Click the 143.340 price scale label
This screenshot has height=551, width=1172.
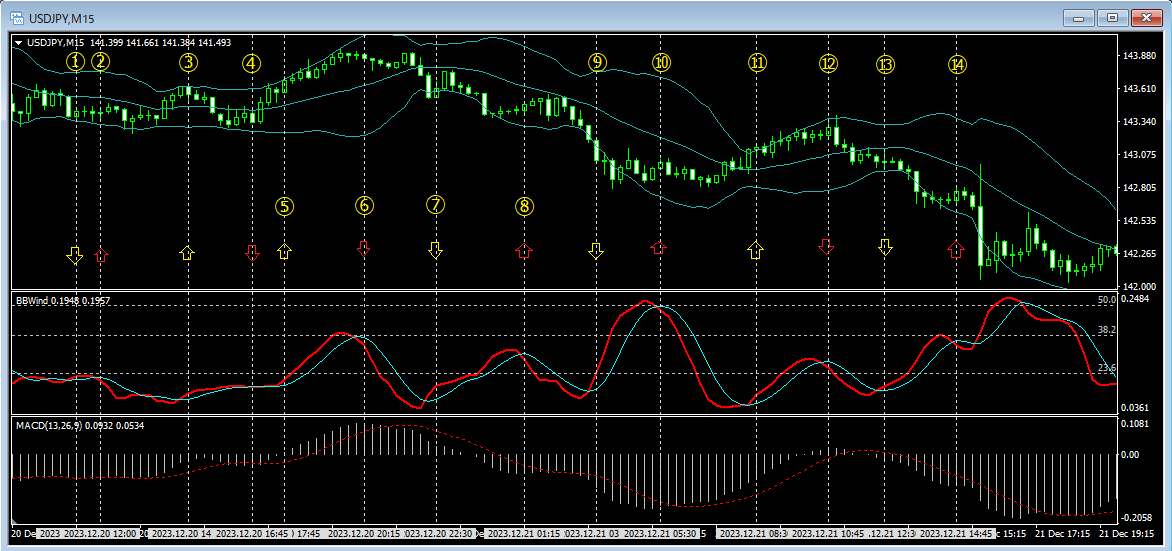coord(1138,122)
